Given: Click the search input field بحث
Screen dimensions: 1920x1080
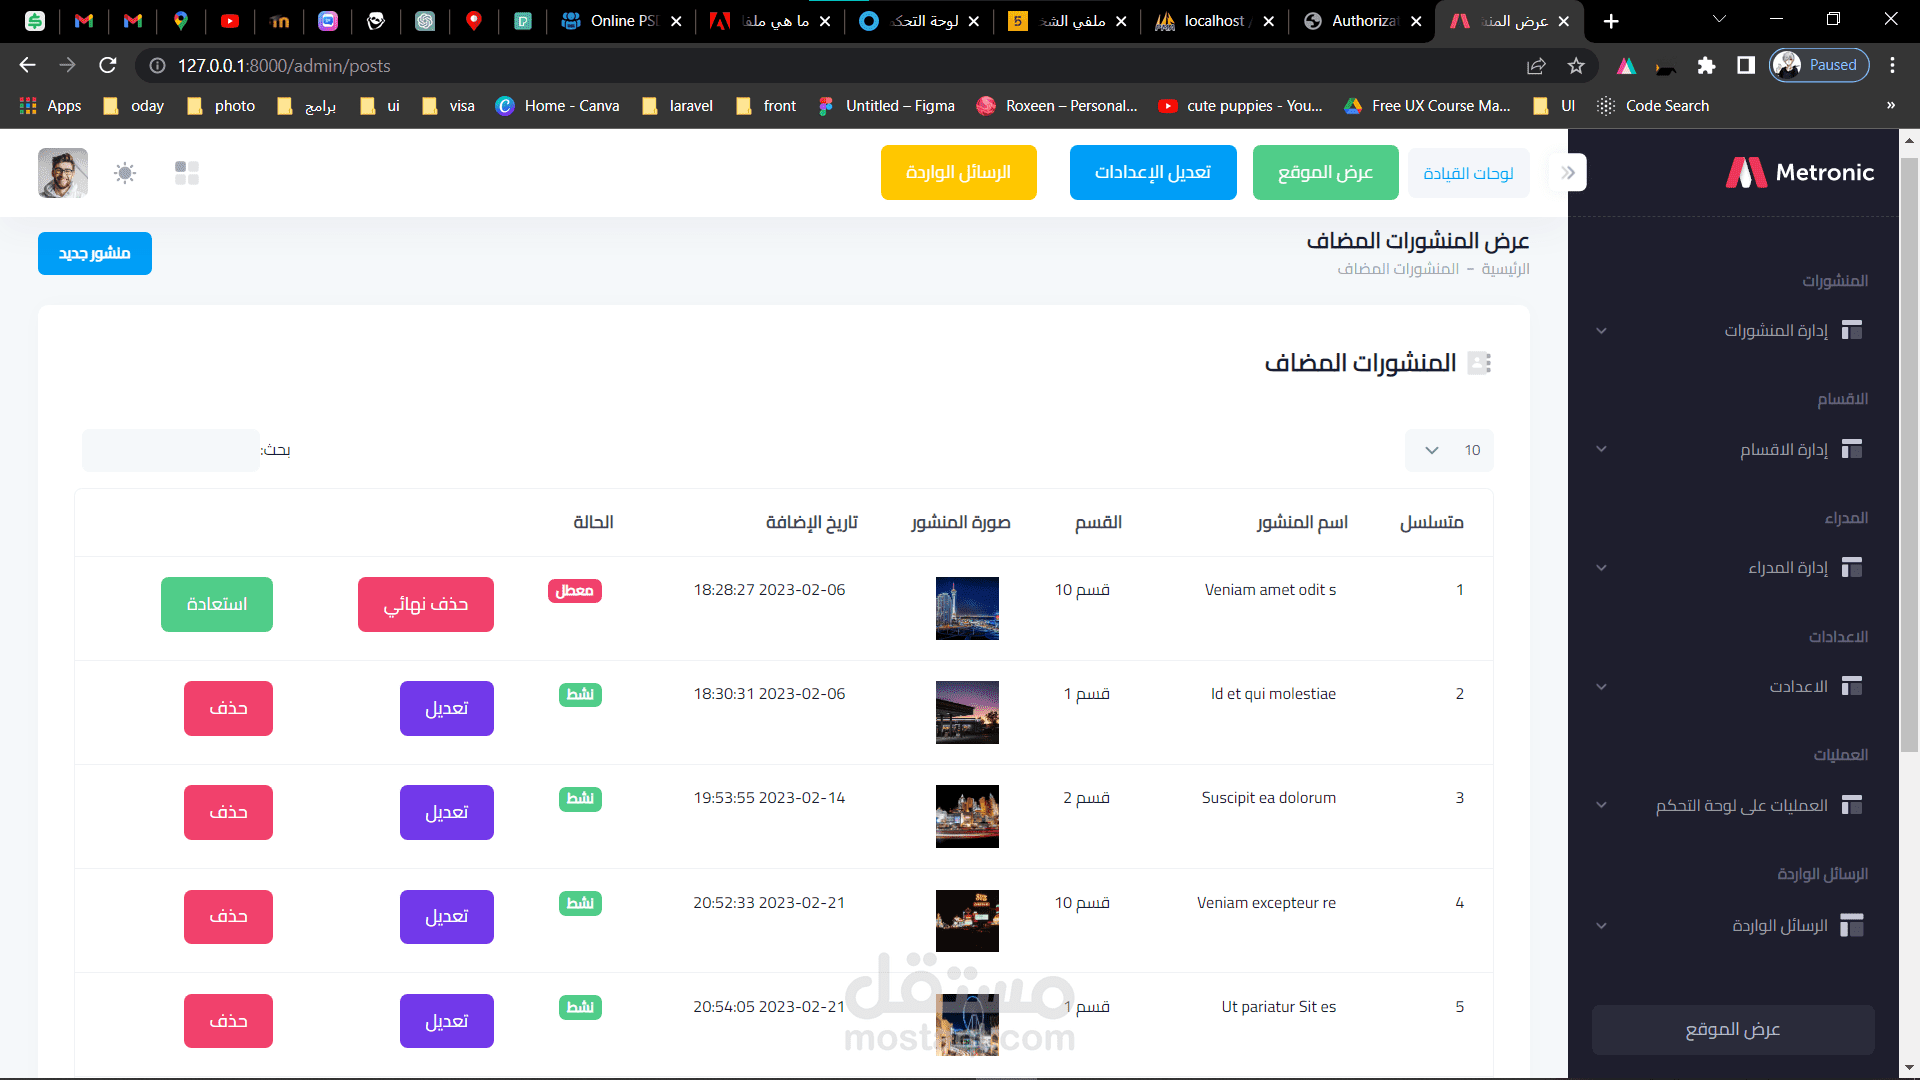Looking at the screenshot, I should (x=171, y=450).
